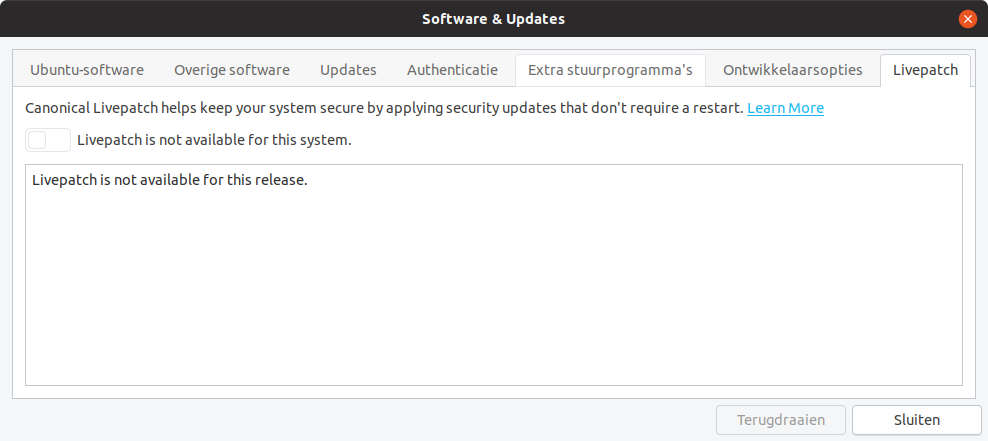Show the Ontwikkelaarsopties tab
This screenshot has height=441, width=988.
[793, 70]
